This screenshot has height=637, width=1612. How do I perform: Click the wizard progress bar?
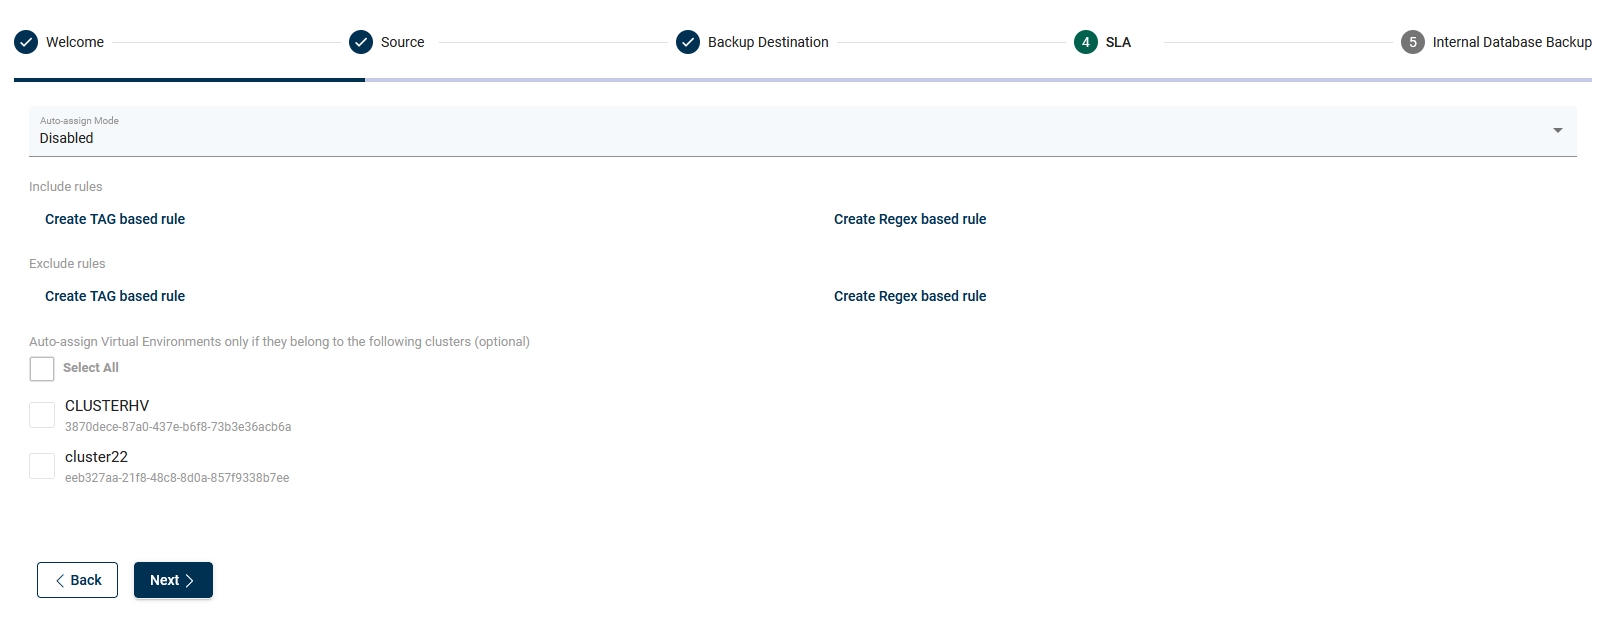point(802,80)
